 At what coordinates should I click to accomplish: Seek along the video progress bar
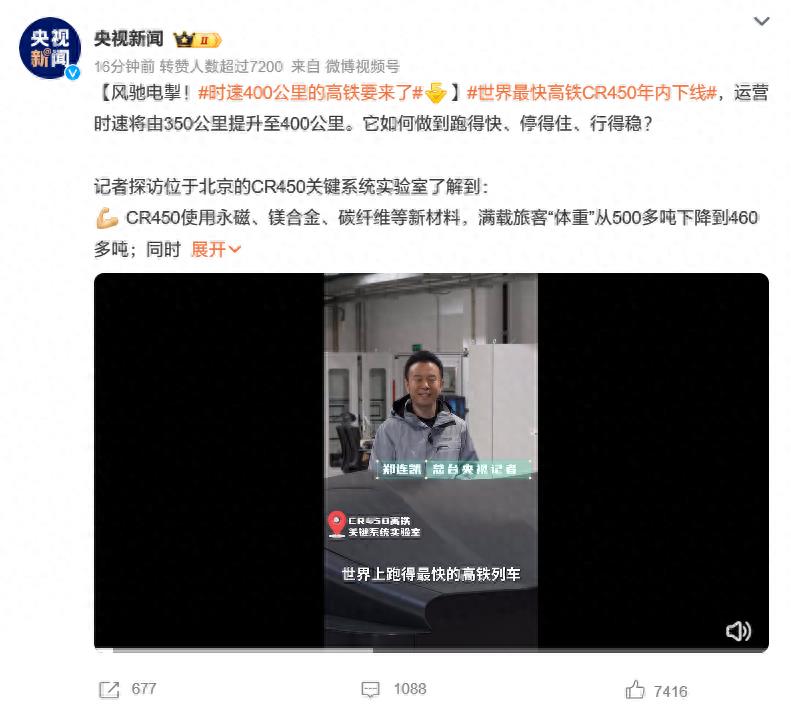click(x=431, y=650)
